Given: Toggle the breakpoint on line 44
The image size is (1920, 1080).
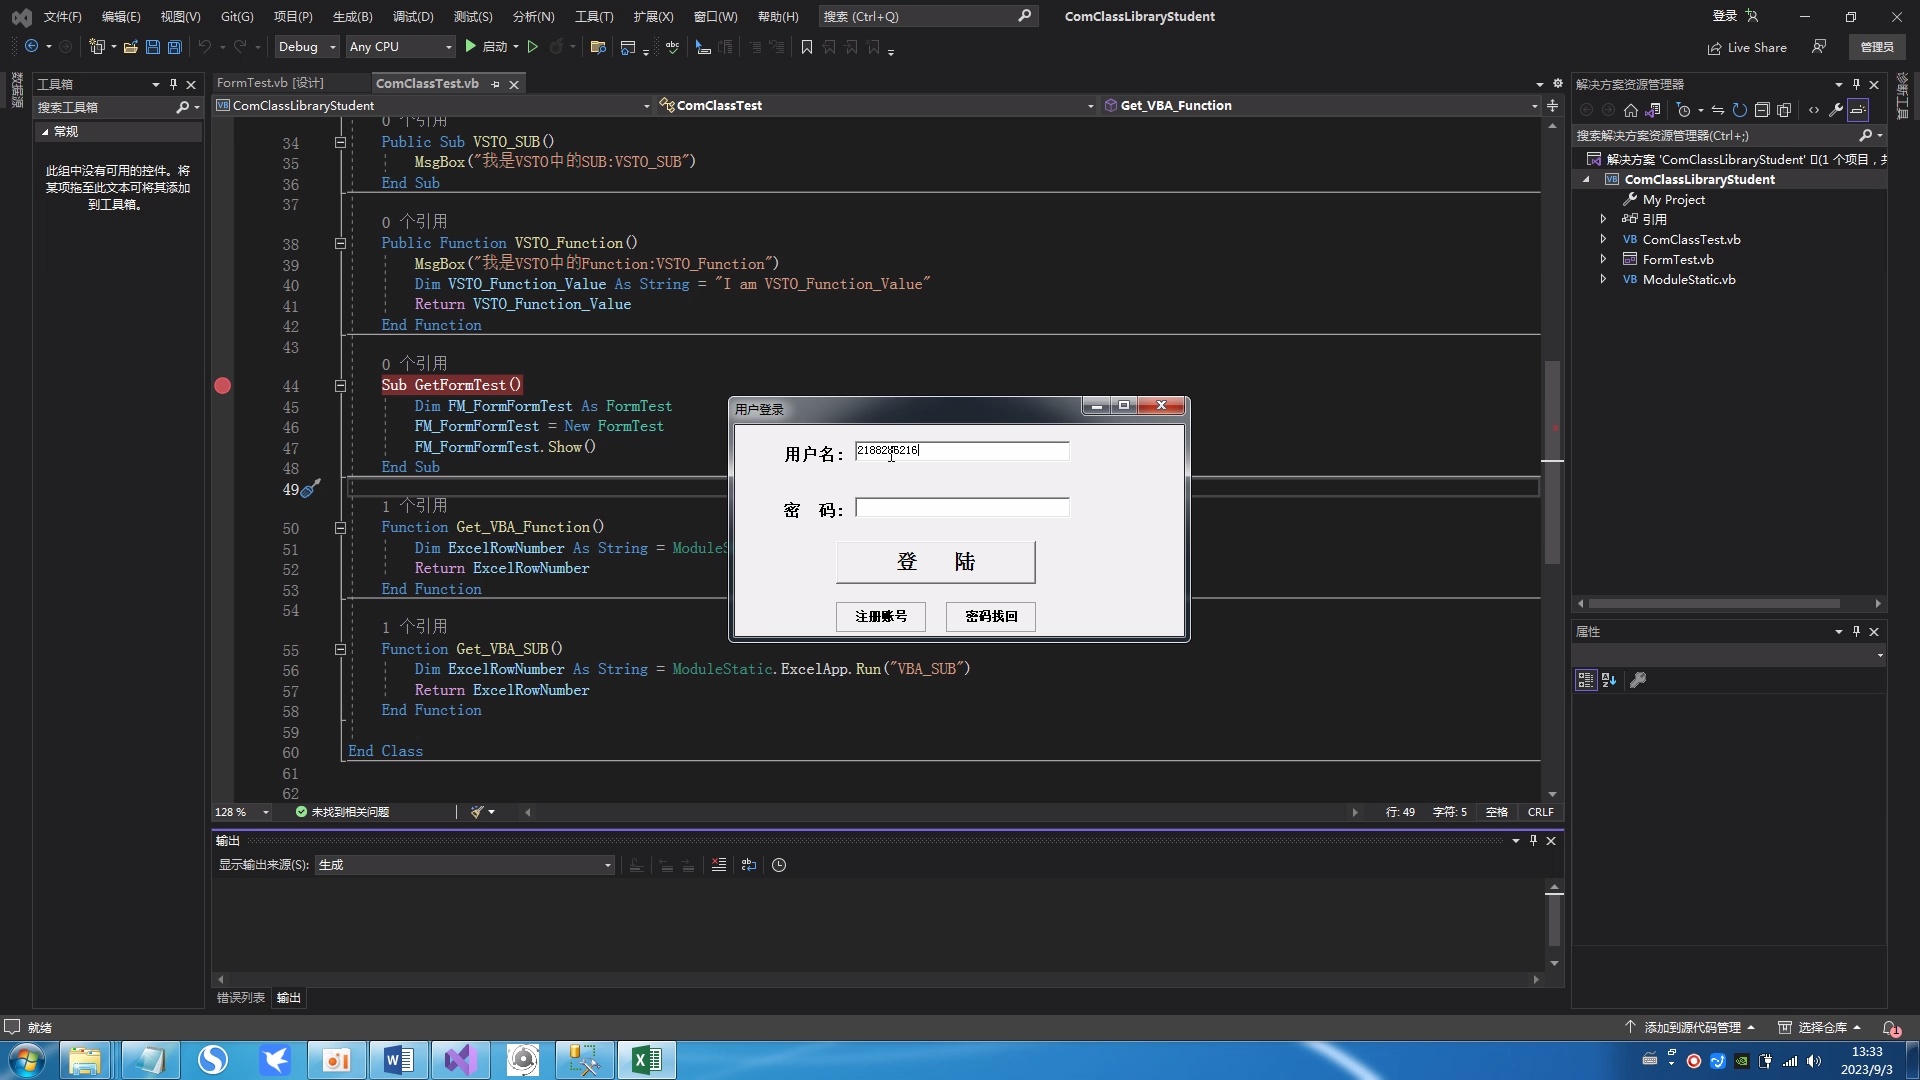Looking at the screenshot, I should 222,386.
